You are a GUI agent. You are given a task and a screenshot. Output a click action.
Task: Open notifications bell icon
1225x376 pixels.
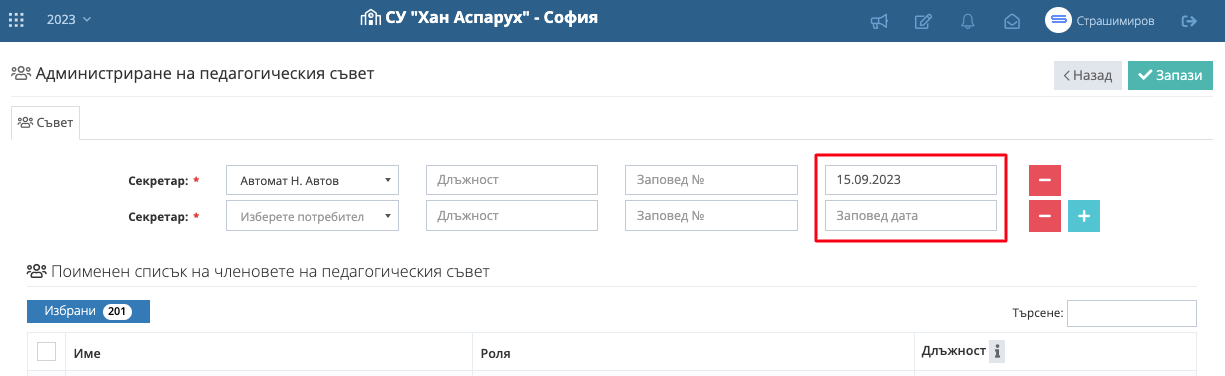point(968,21)
